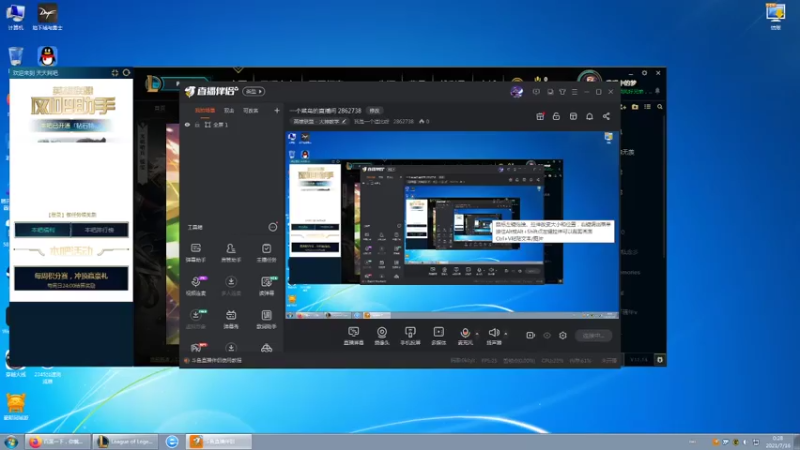Add 直播伴侣 screen capture source
The width and height of the screenshot is (800, 450).
[x=354, y=336]
